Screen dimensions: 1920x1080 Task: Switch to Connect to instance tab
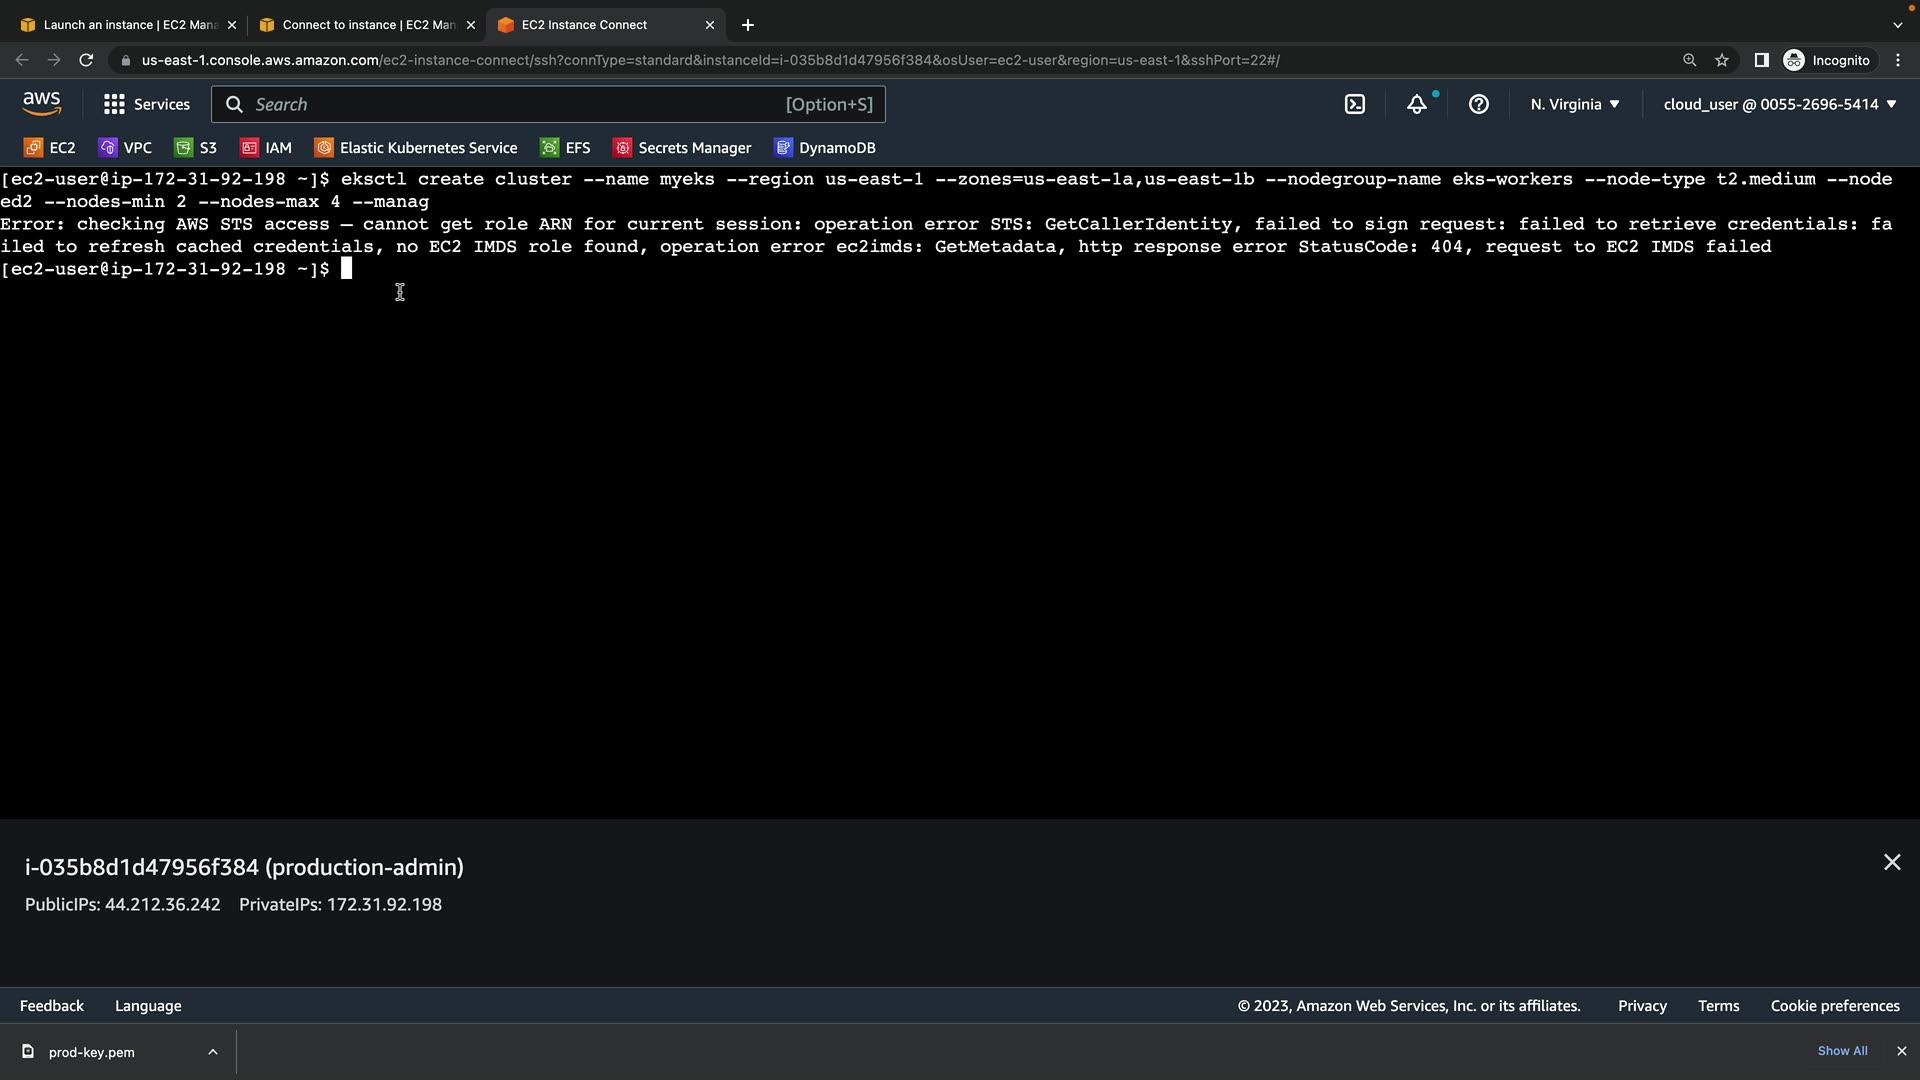360,25
